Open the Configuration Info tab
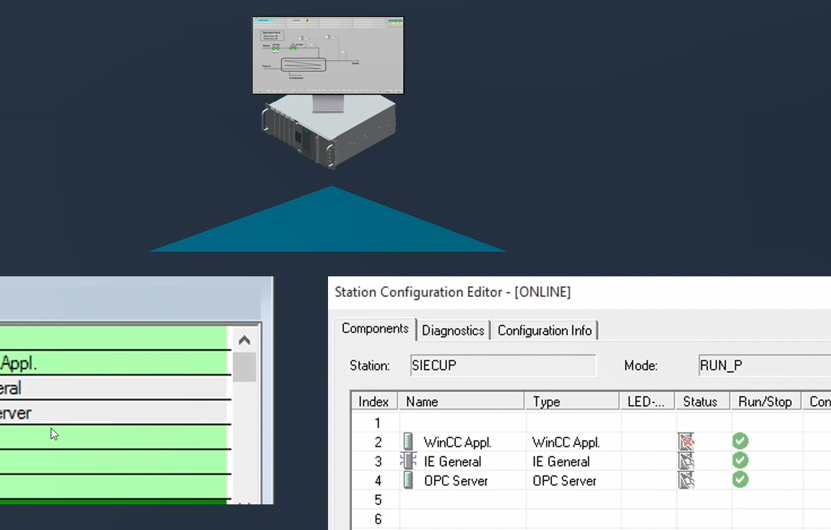831x530 pixels. [544, 331]
